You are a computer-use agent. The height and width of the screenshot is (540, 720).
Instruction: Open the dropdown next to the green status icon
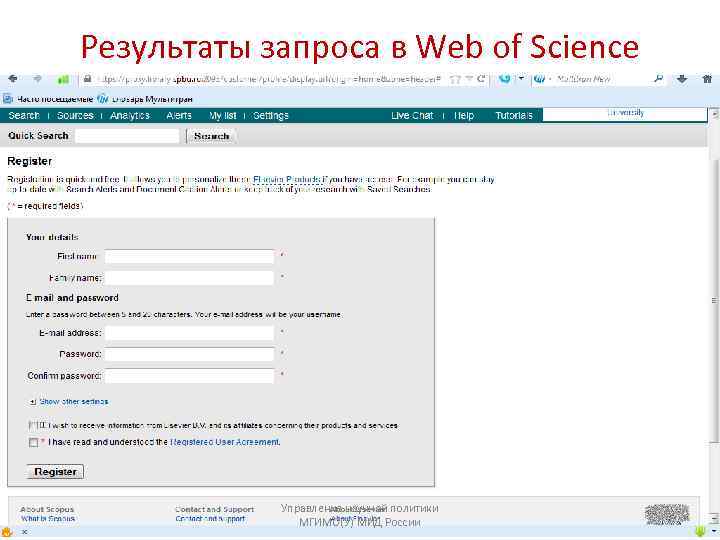coord(713,532)
